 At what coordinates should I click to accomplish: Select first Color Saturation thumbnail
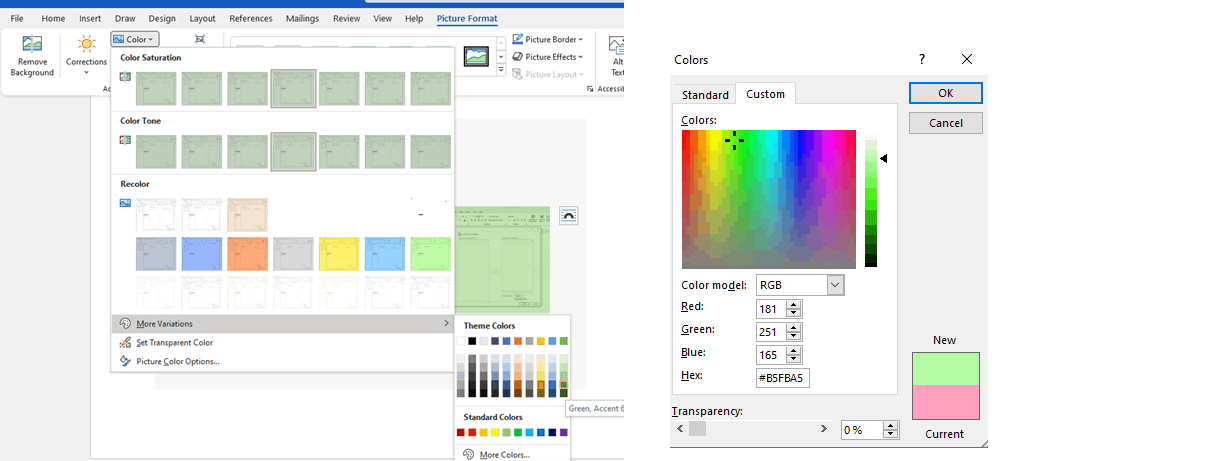pos(156,88)
